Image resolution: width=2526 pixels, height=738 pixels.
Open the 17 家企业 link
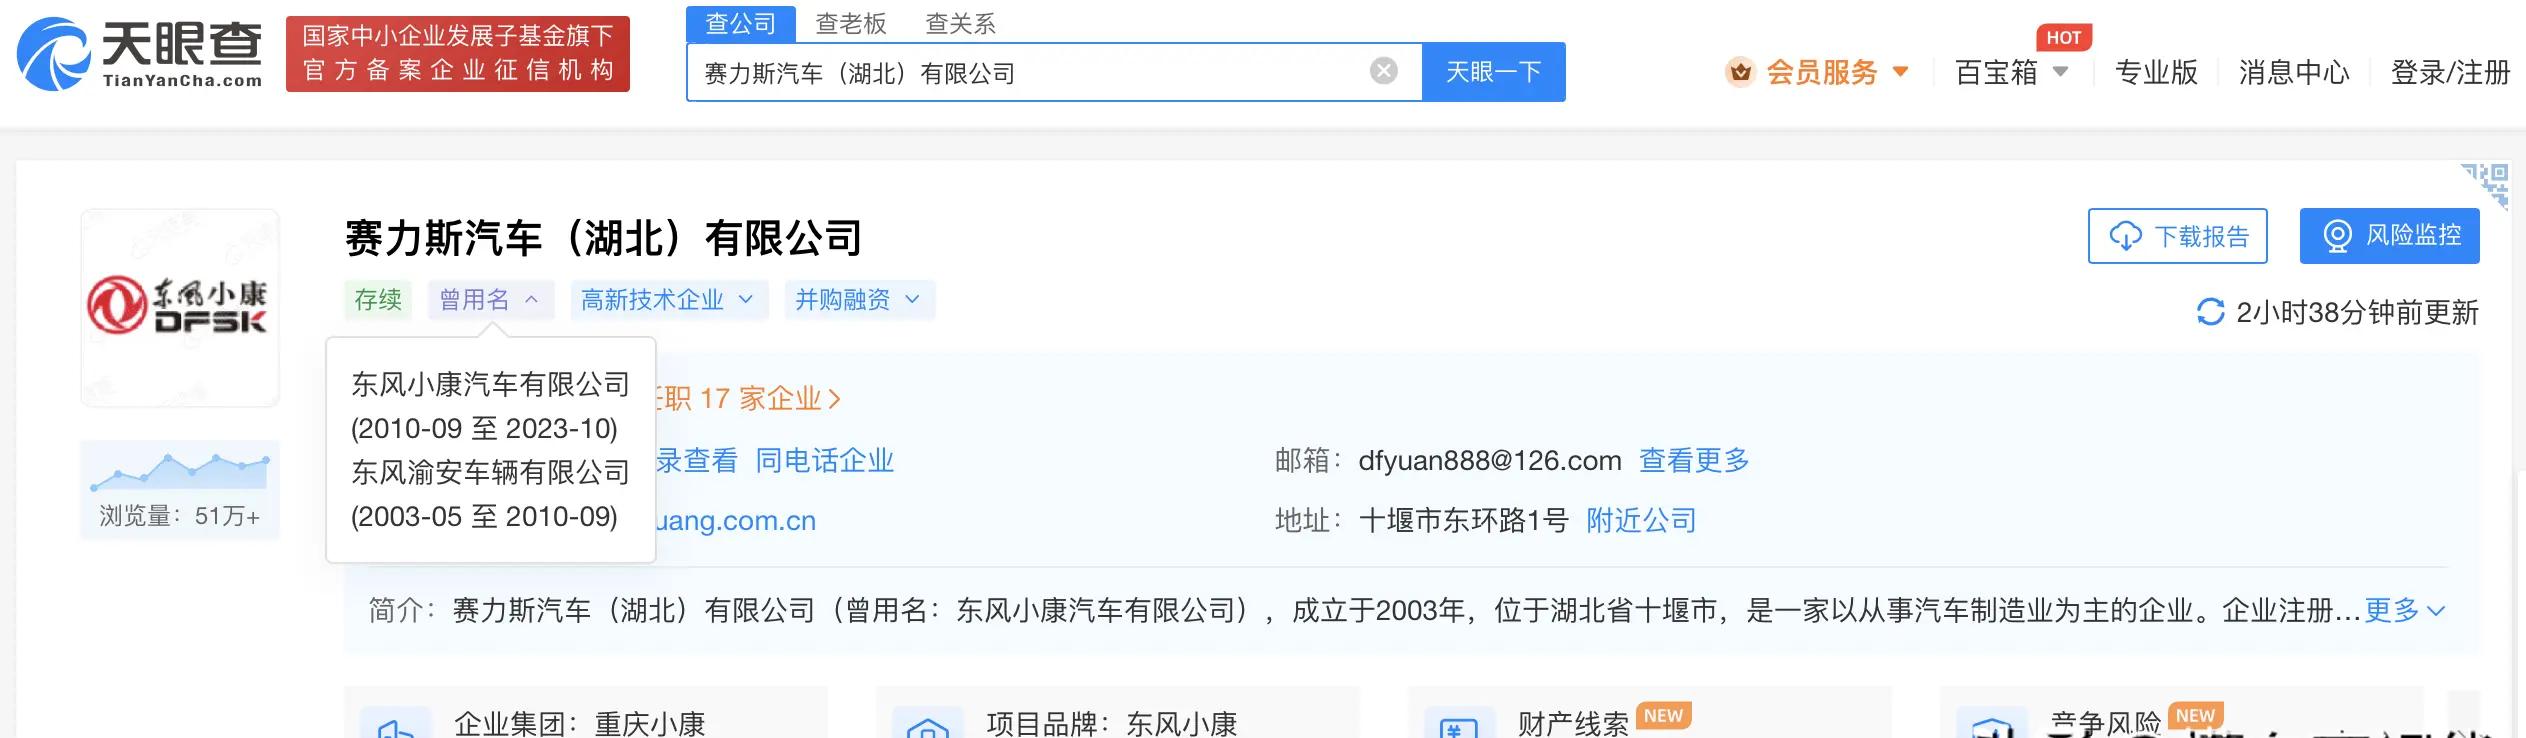770,399
